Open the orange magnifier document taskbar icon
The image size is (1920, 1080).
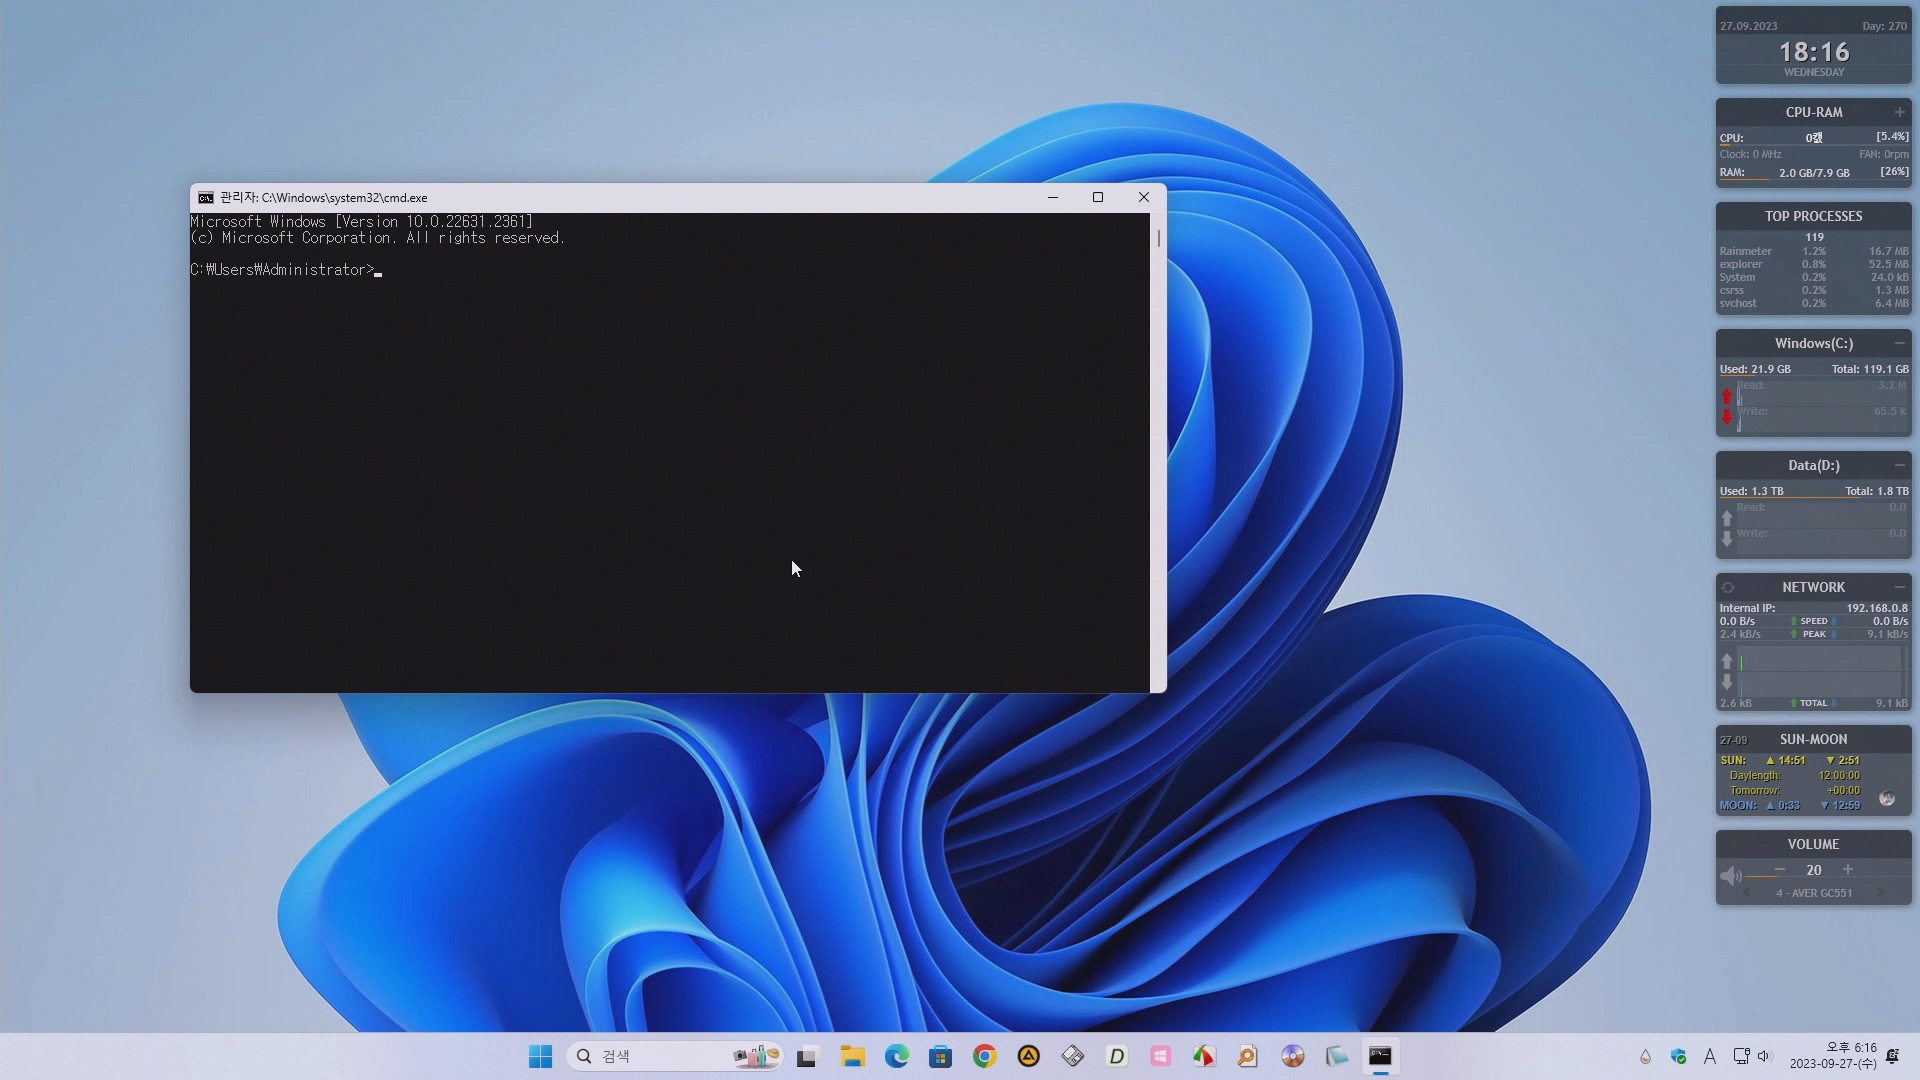click(x=1248, y=1056)
